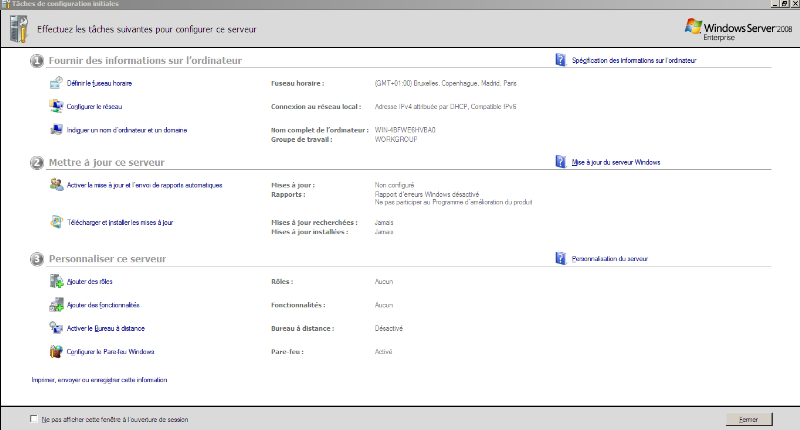Open 'Configurer le Pare-feu Windows' link
Viewport: 800px width, 430px height.
110,351
